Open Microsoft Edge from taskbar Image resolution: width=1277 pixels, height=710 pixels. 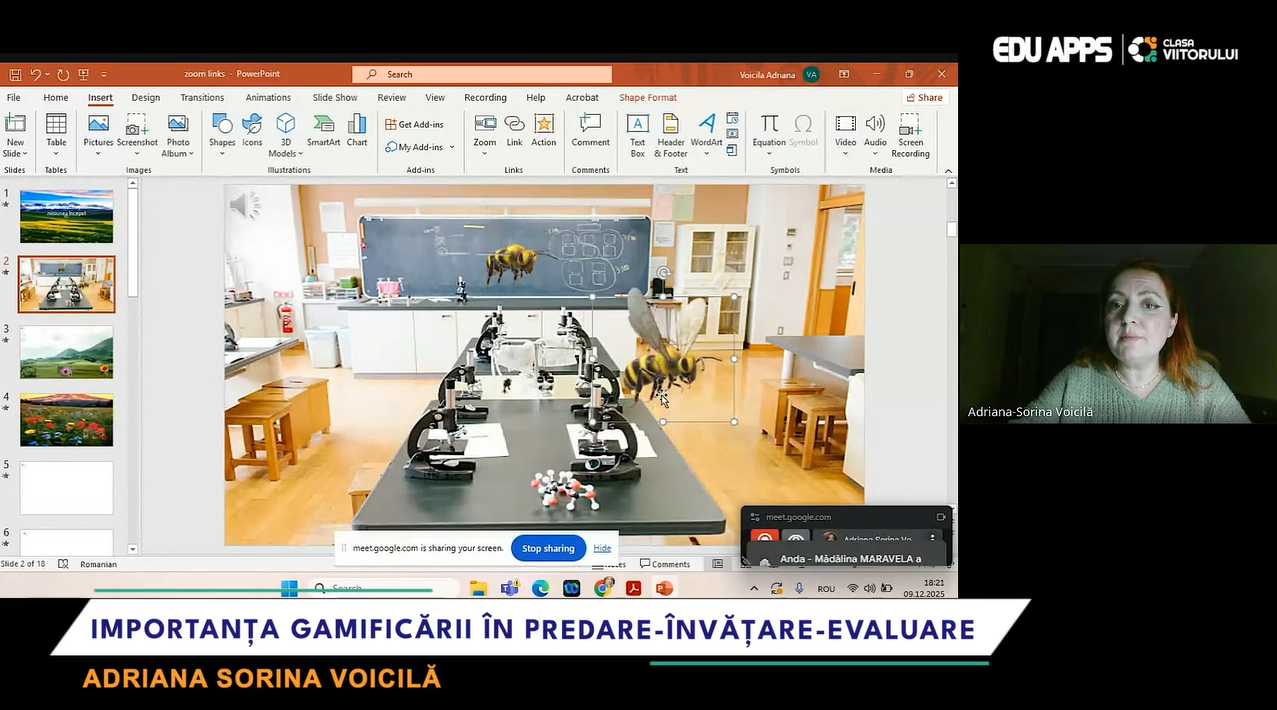click(x=540, y=588)
